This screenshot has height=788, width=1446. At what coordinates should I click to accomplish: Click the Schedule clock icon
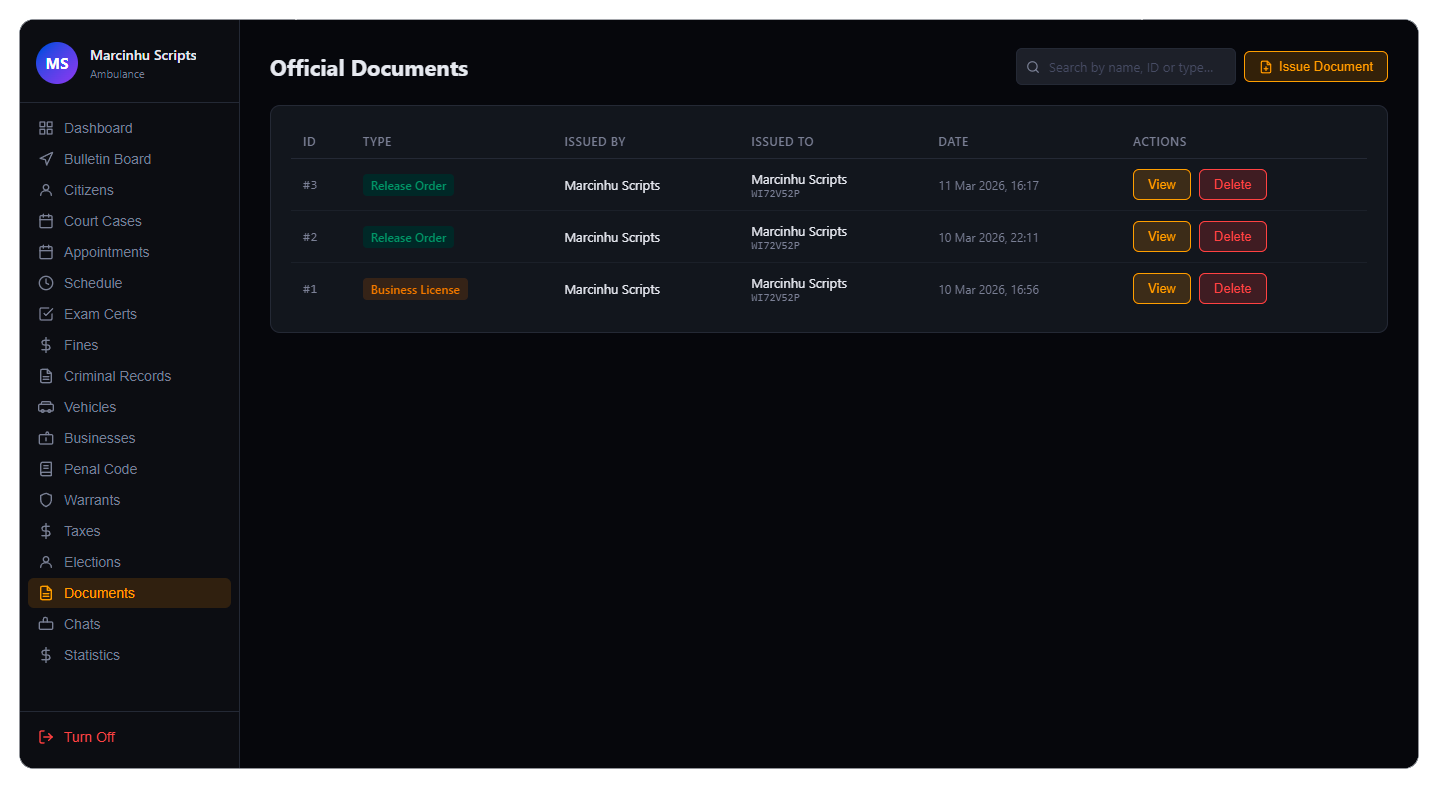(x=46, y=283)
